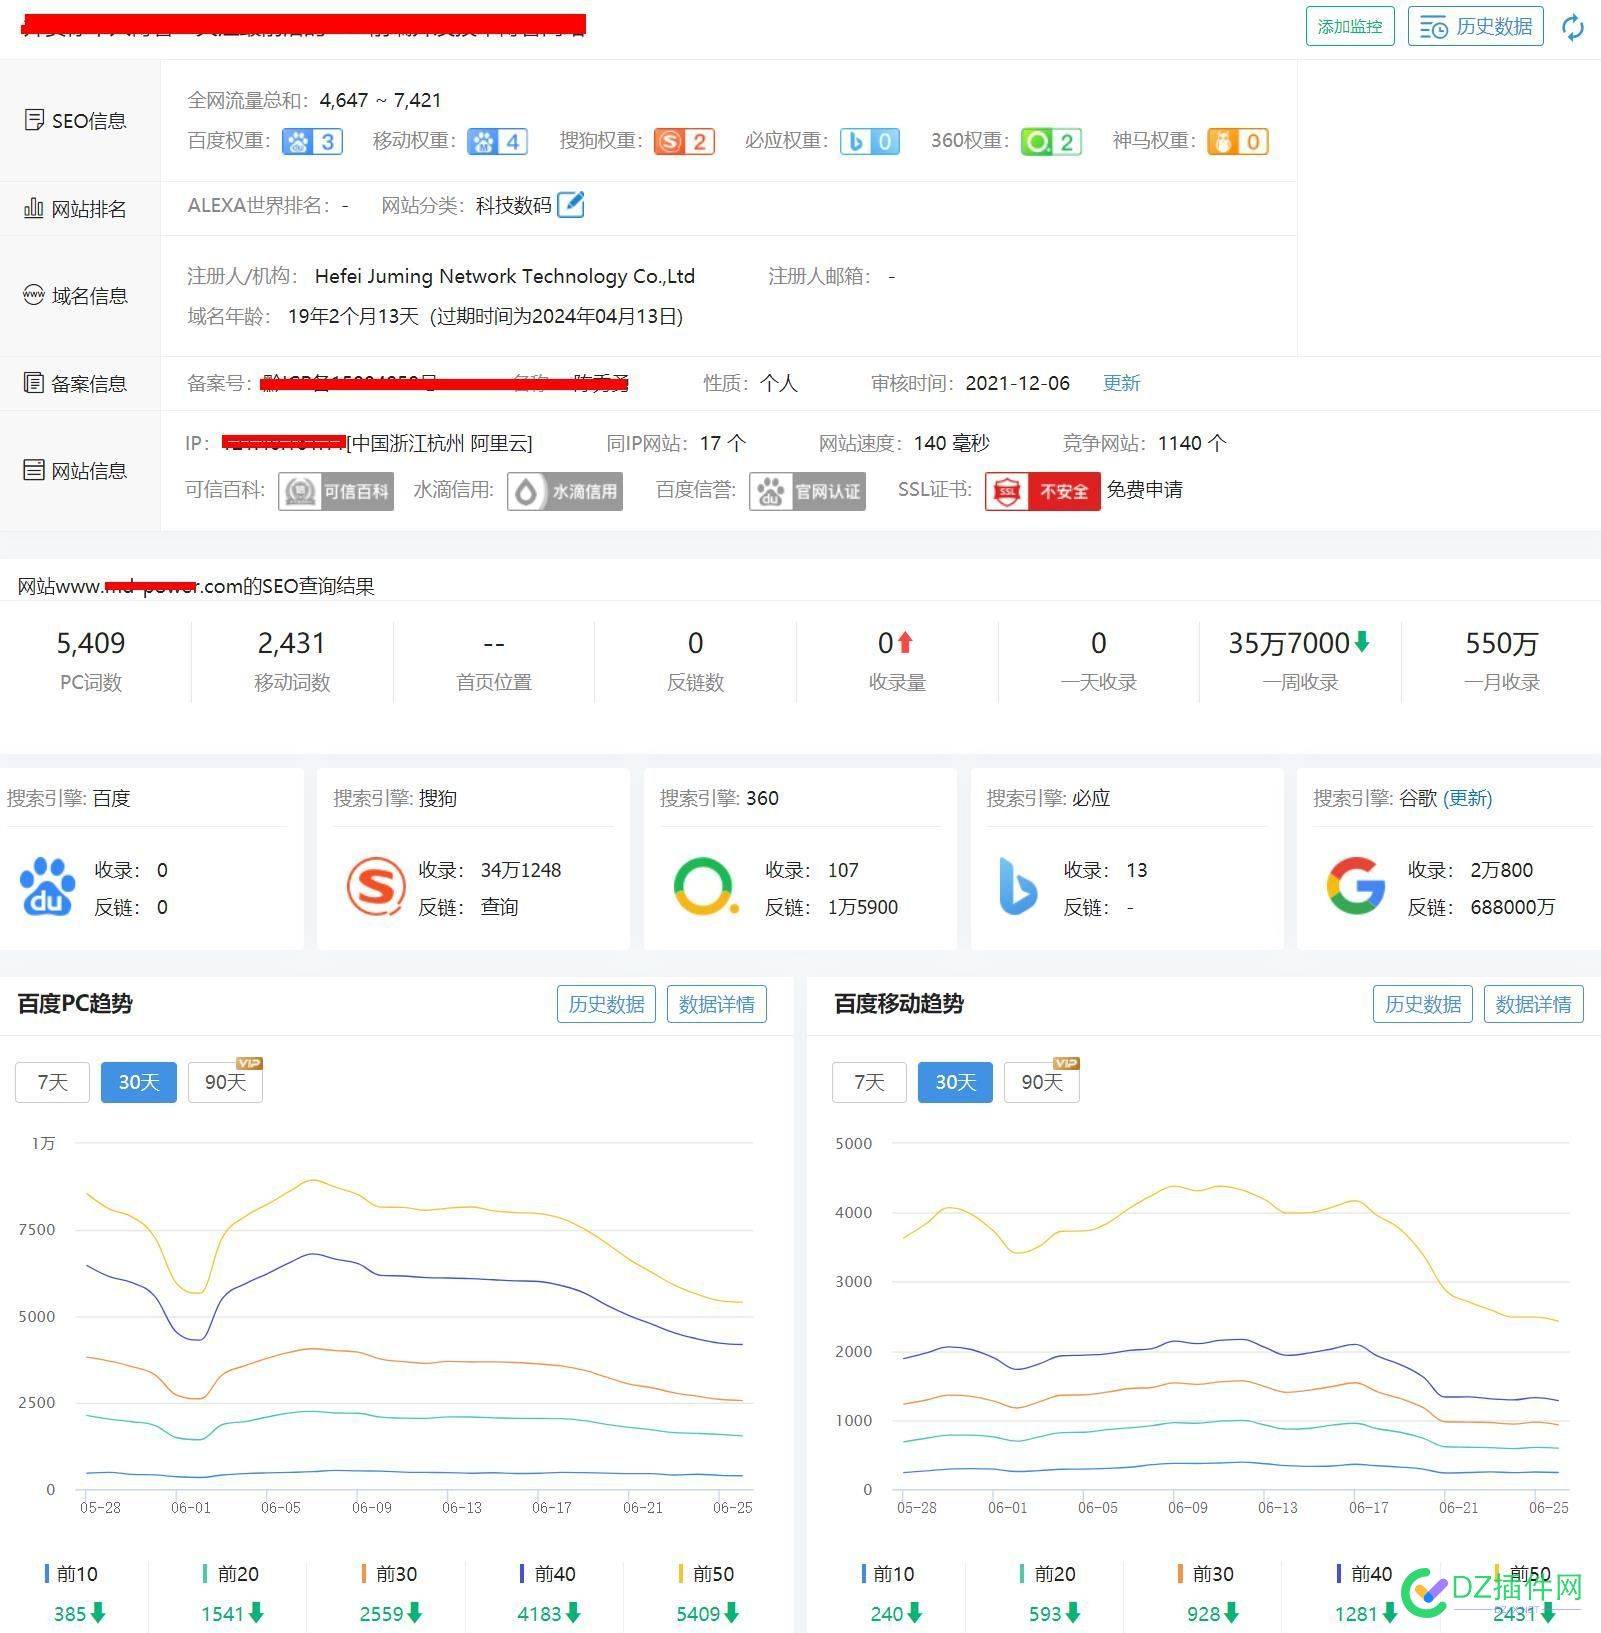Toggle 前20 legend in mobile trend chart

click(1047, 1574)
